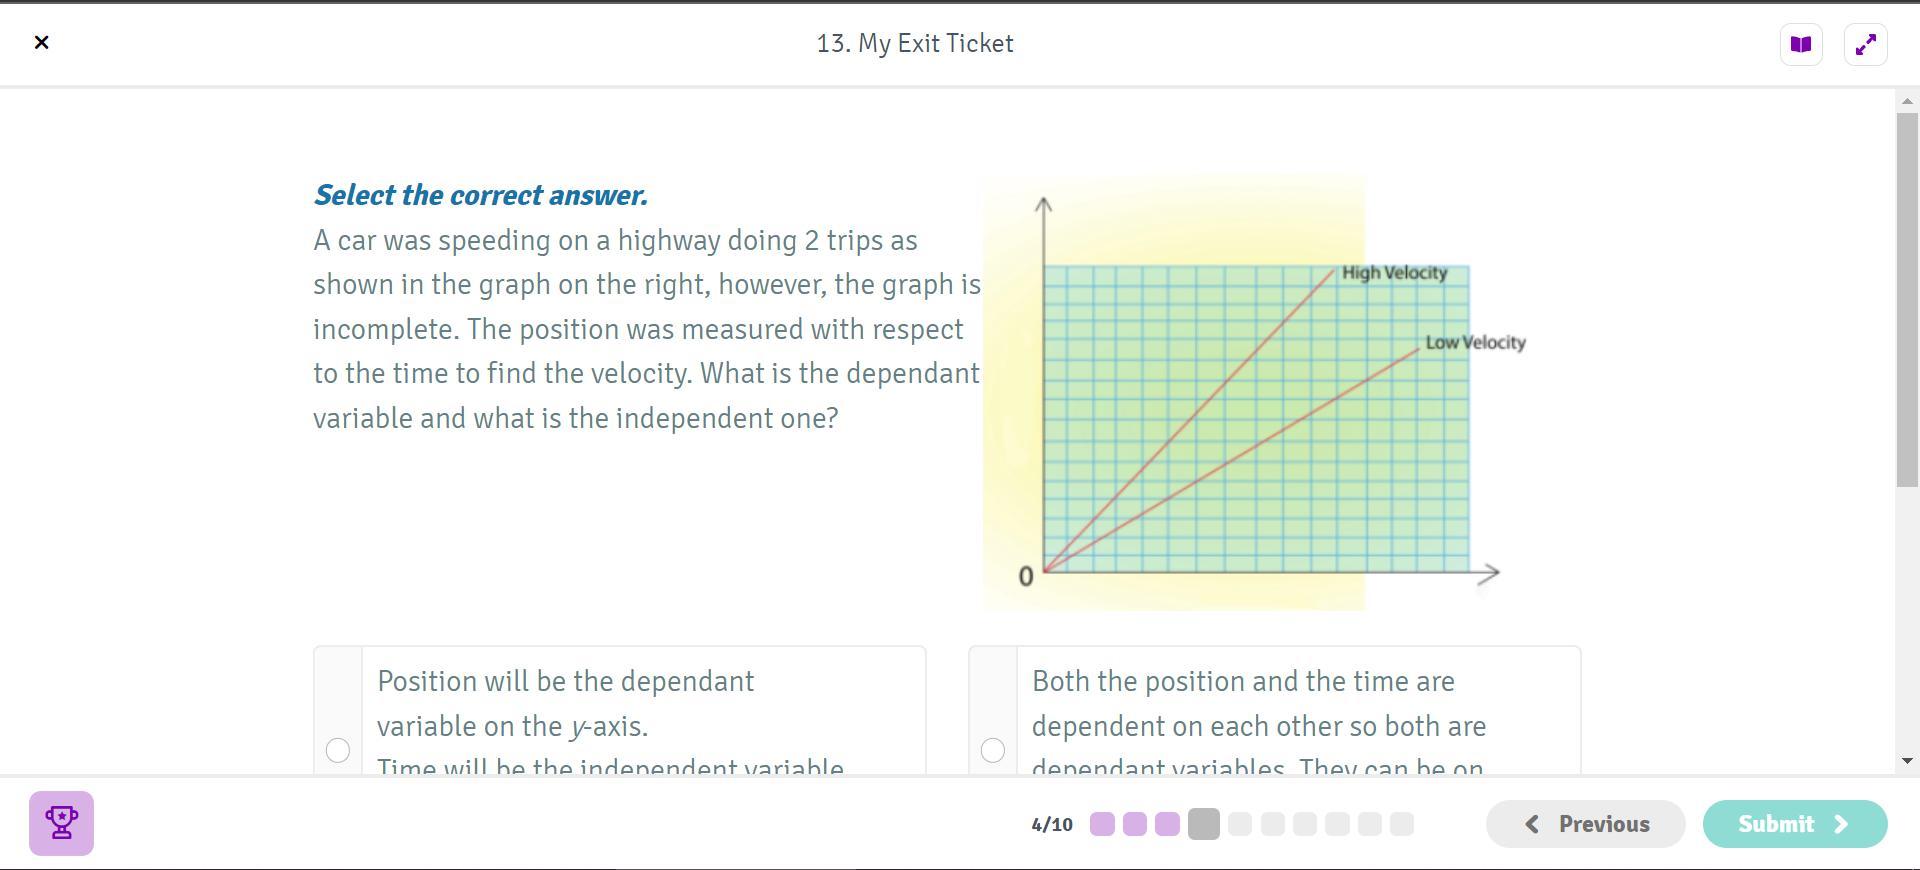
Task: Select 'Position will be the dependant variable' option
Action: (x=338, y=750)
